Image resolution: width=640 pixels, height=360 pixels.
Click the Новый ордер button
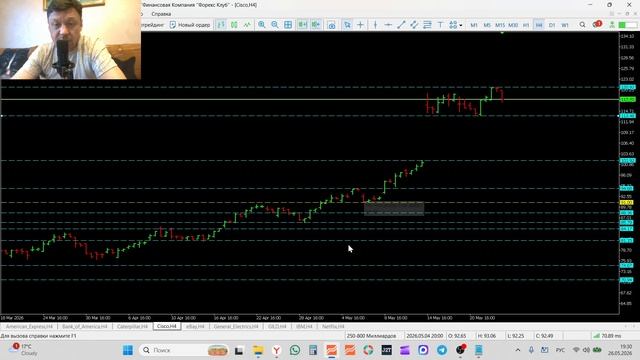[x=190, y=25]
